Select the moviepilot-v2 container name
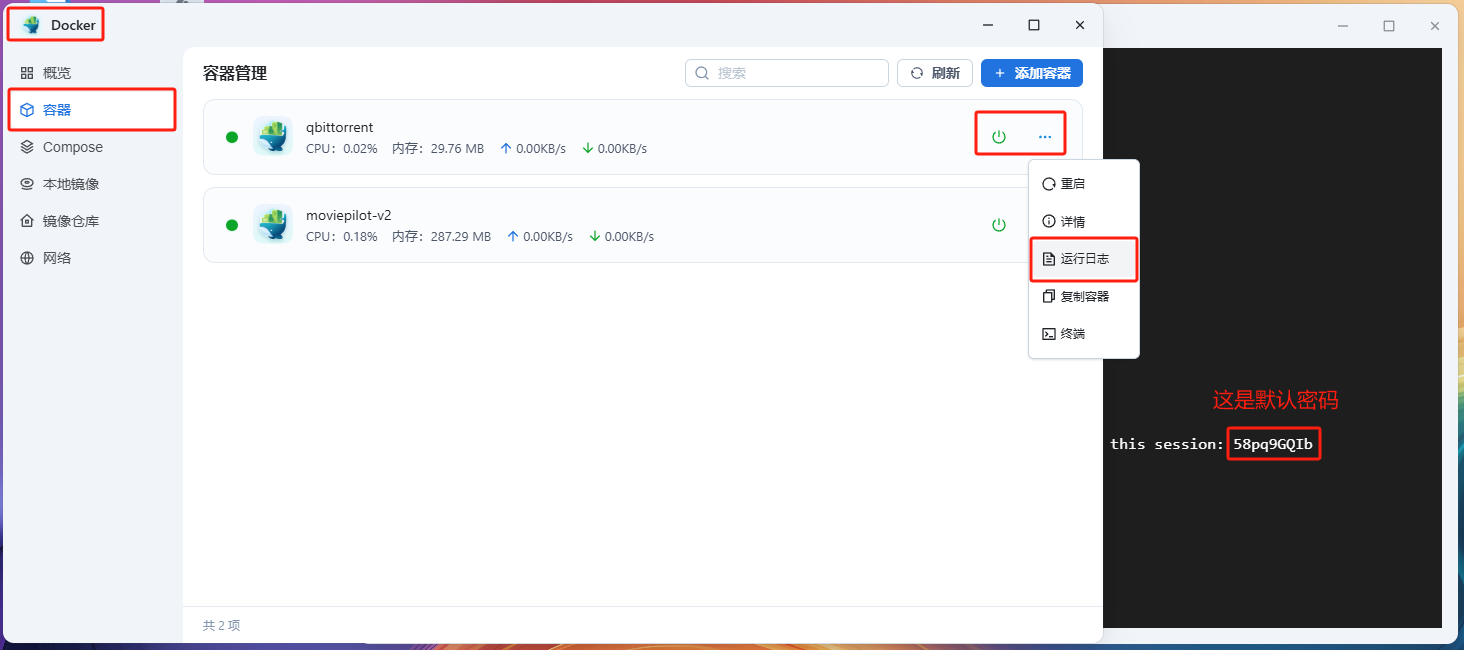Viewport: 1464px width, 650px height. click(349, 215)
